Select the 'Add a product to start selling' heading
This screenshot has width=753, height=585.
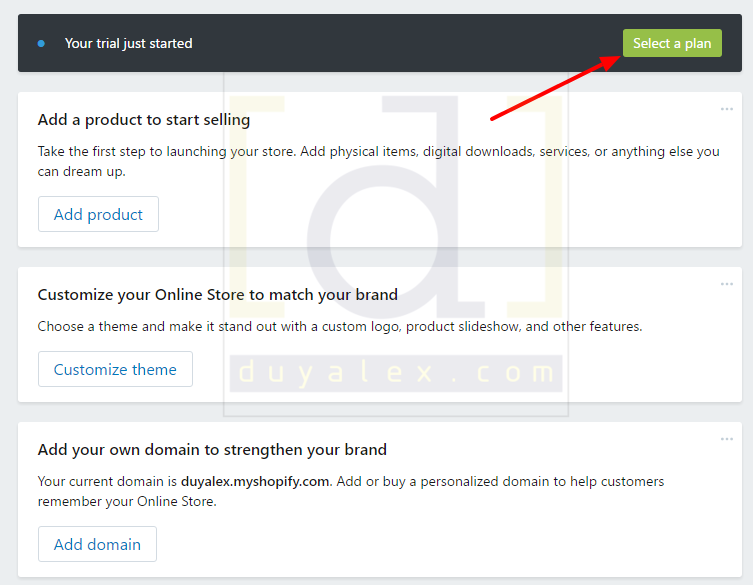pos(144,120)
